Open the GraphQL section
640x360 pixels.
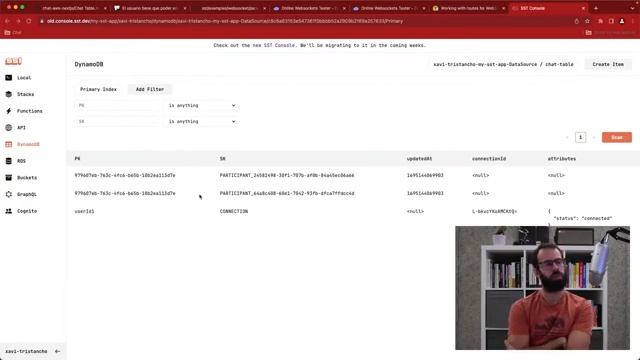coord(21,194)
